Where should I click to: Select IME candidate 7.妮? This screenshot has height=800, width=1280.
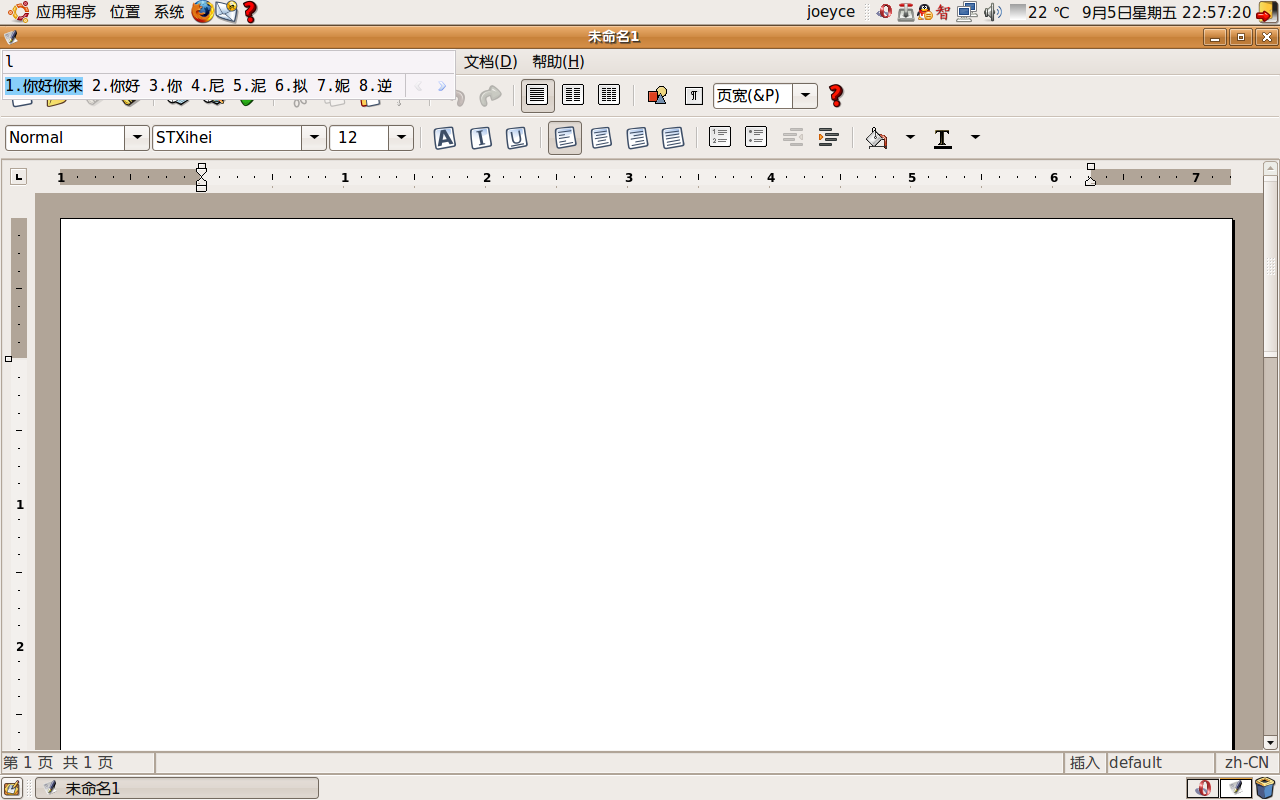[x=334, y=87]
